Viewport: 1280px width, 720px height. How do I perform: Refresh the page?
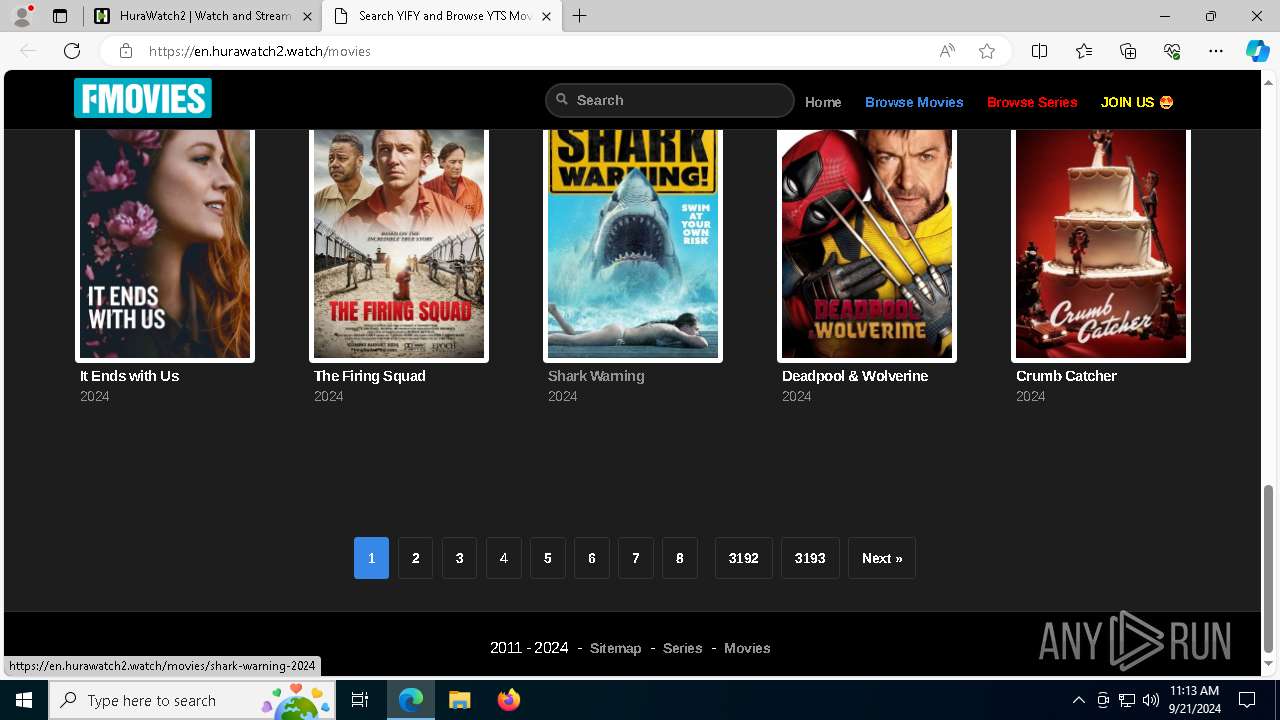72,51
